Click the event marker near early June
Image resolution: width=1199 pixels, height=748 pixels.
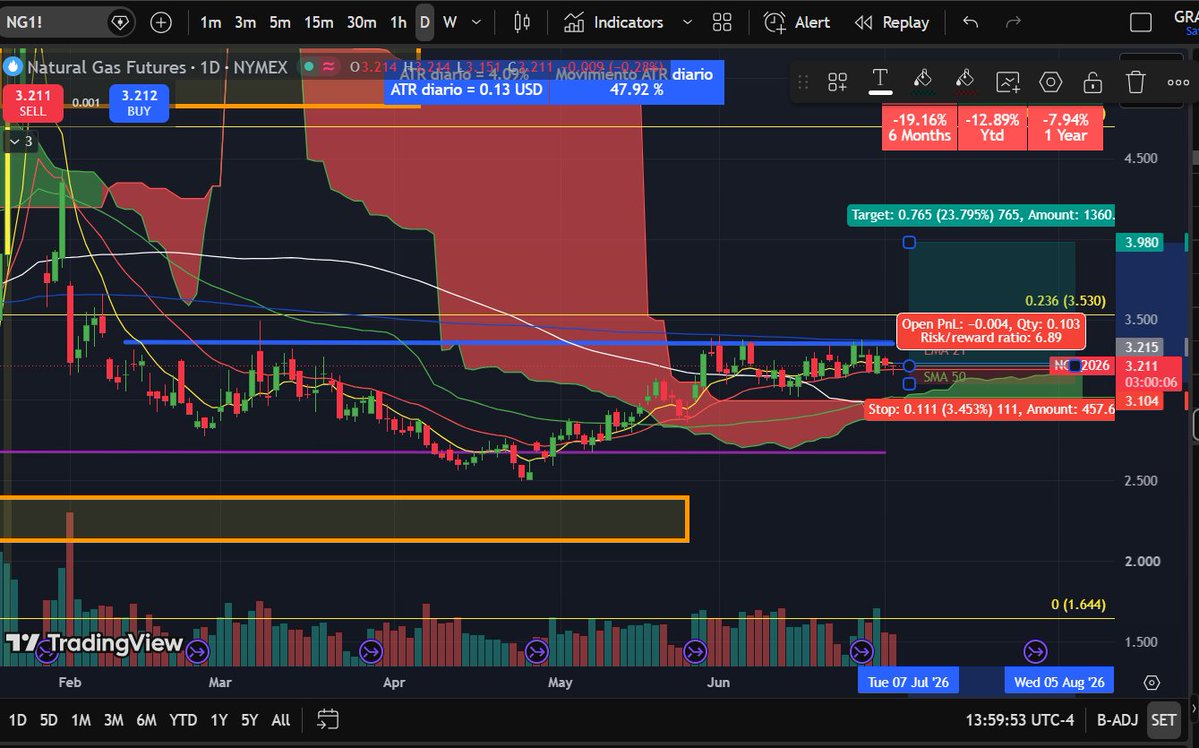click(695, 652)
